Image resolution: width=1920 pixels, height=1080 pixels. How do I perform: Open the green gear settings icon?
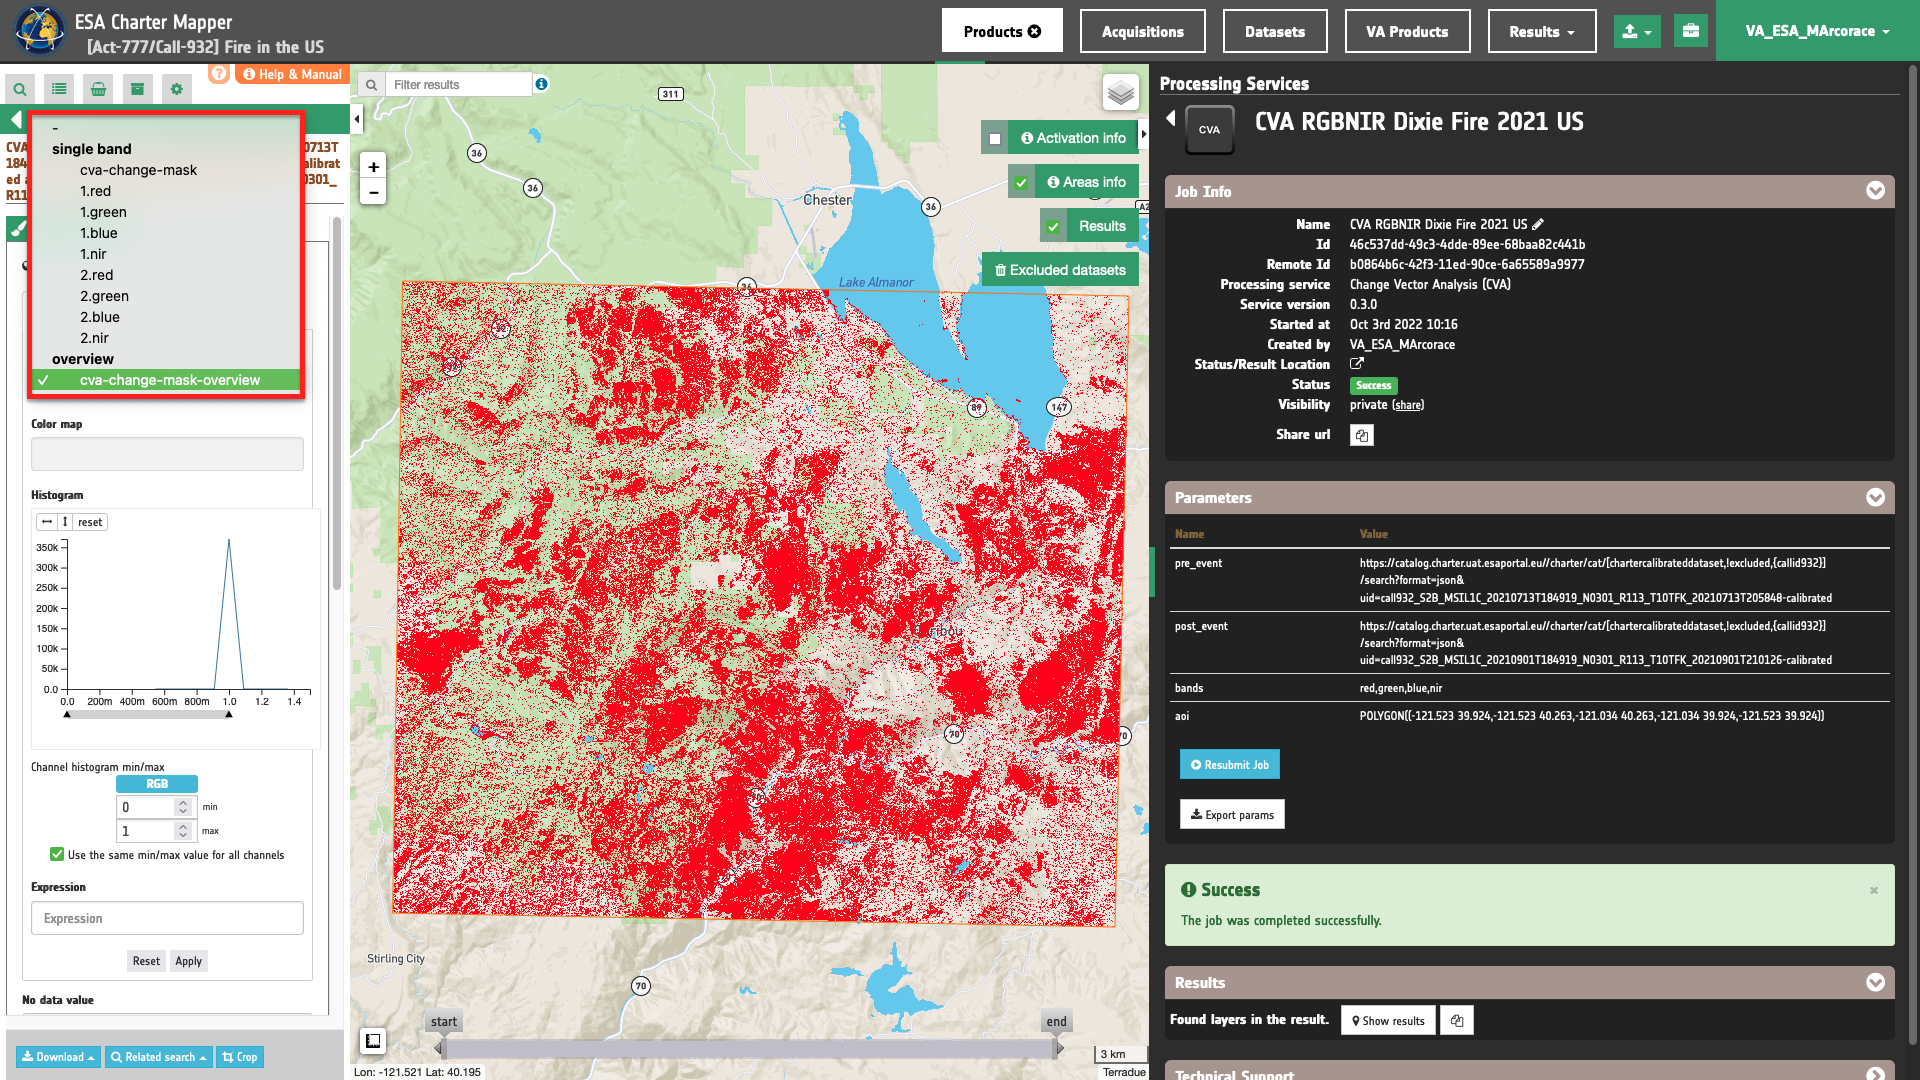coord(177,89)
